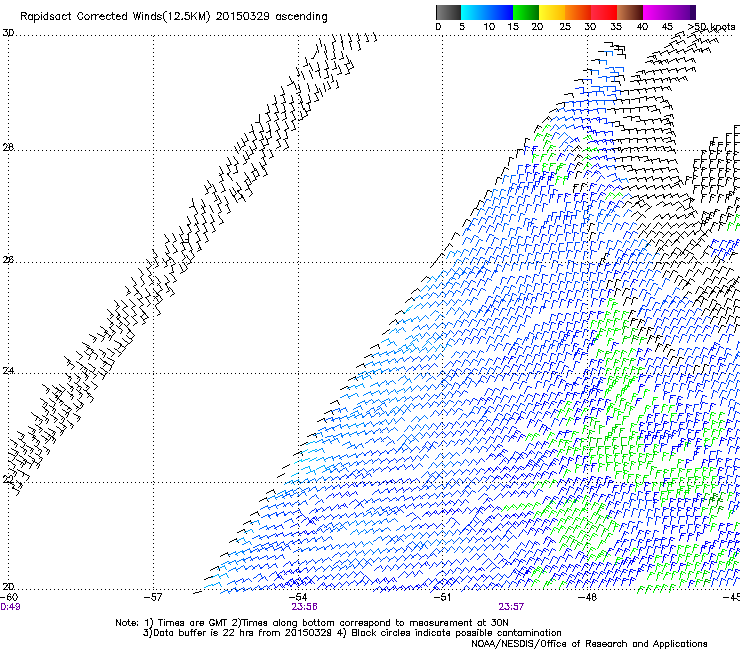Pick the magenta-purple 40–50 knots color segment
The width and height of the screenshot is (740, 650).
[669, 12]
